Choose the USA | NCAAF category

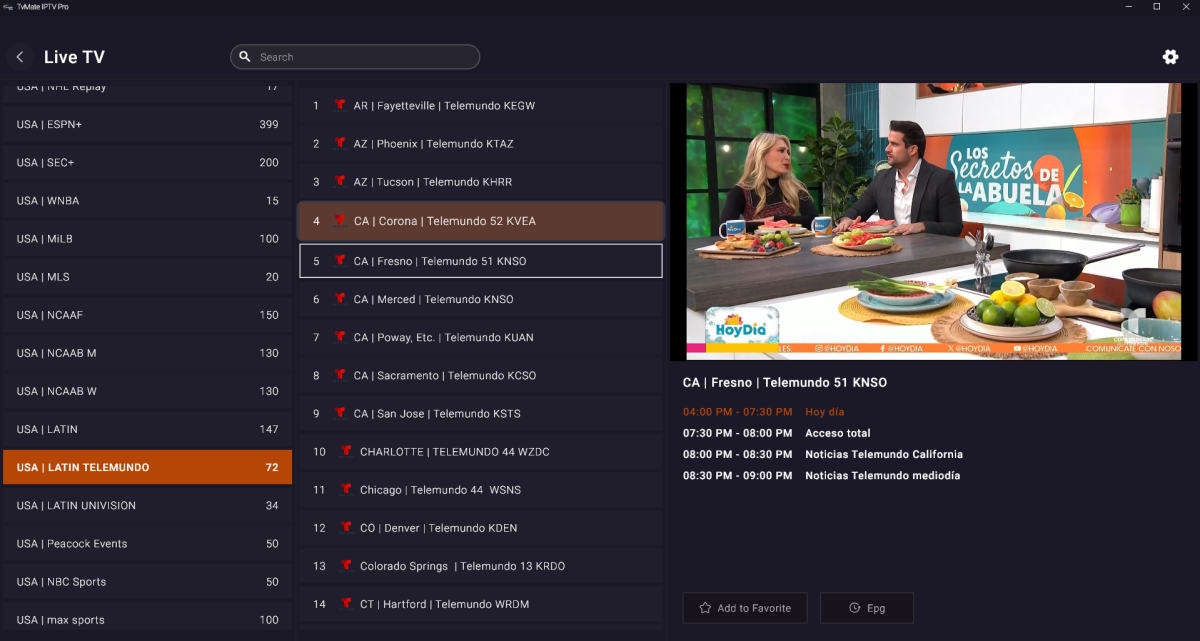click(147, 315)
